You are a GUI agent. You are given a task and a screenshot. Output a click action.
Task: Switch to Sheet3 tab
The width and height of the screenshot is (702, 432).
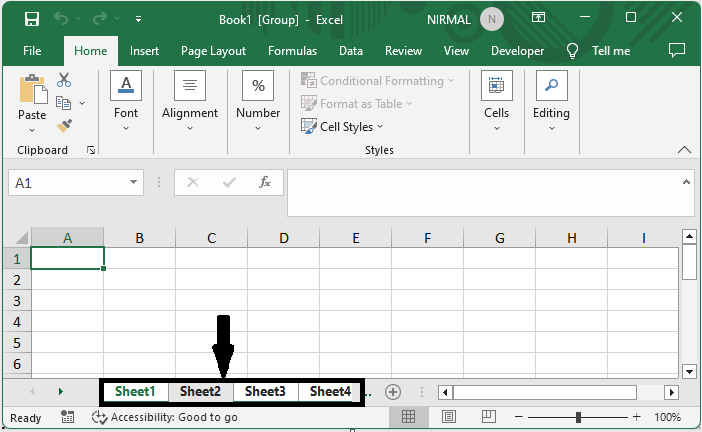pyautogui.click(x=265, y=391)
